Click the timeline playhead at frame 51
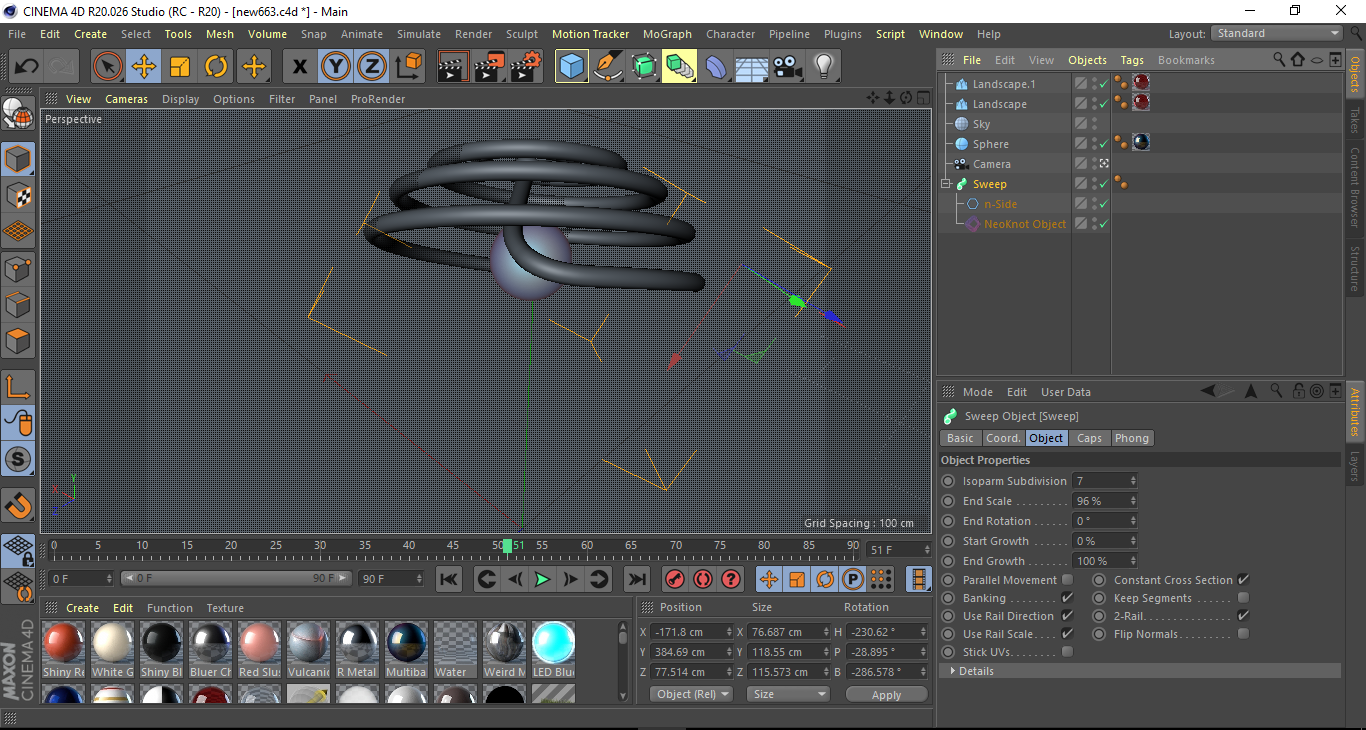 tap(508, 546)
